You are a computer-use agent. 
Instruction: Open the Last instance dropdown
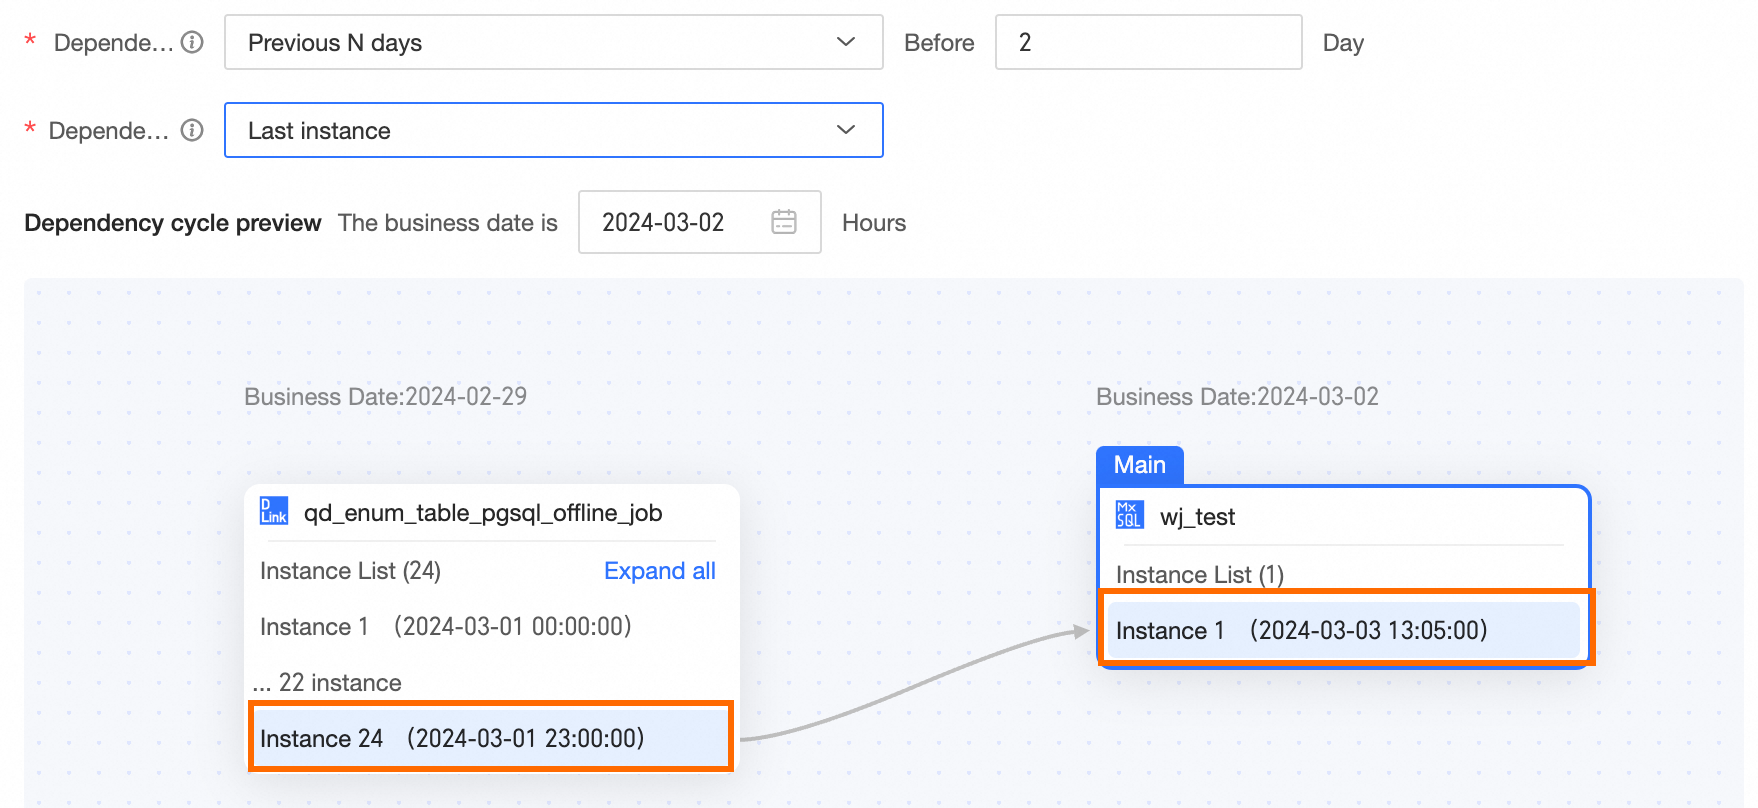point(553,130)
